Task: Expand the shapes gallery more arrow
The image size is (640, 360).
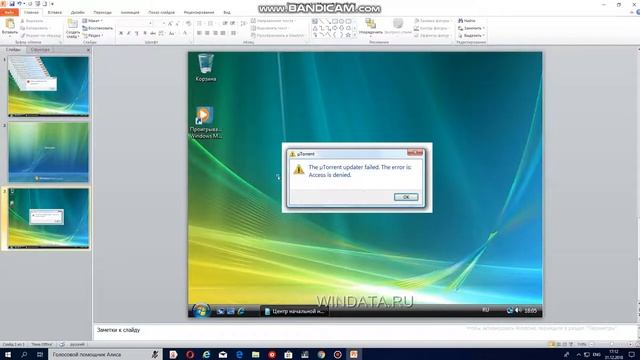Action: click(x=354, y=36)
